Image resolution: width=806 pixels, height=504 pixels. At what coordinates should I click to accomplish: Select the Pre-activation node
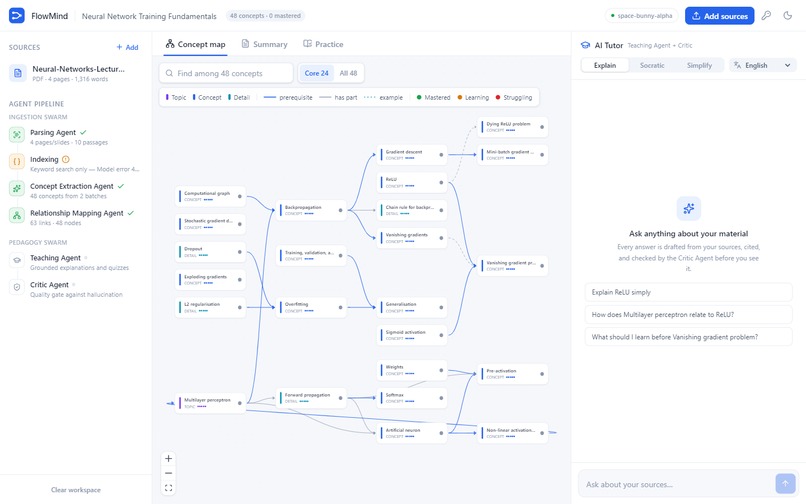pos(512,373)
